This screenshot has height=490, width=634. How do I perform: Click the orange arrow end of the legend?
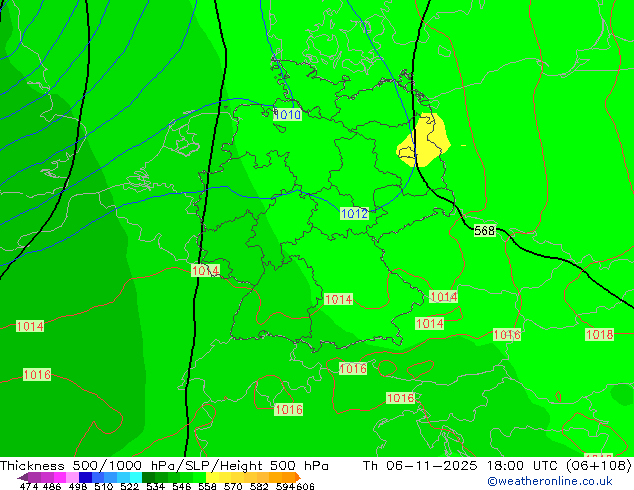click(x=298, y=477)
